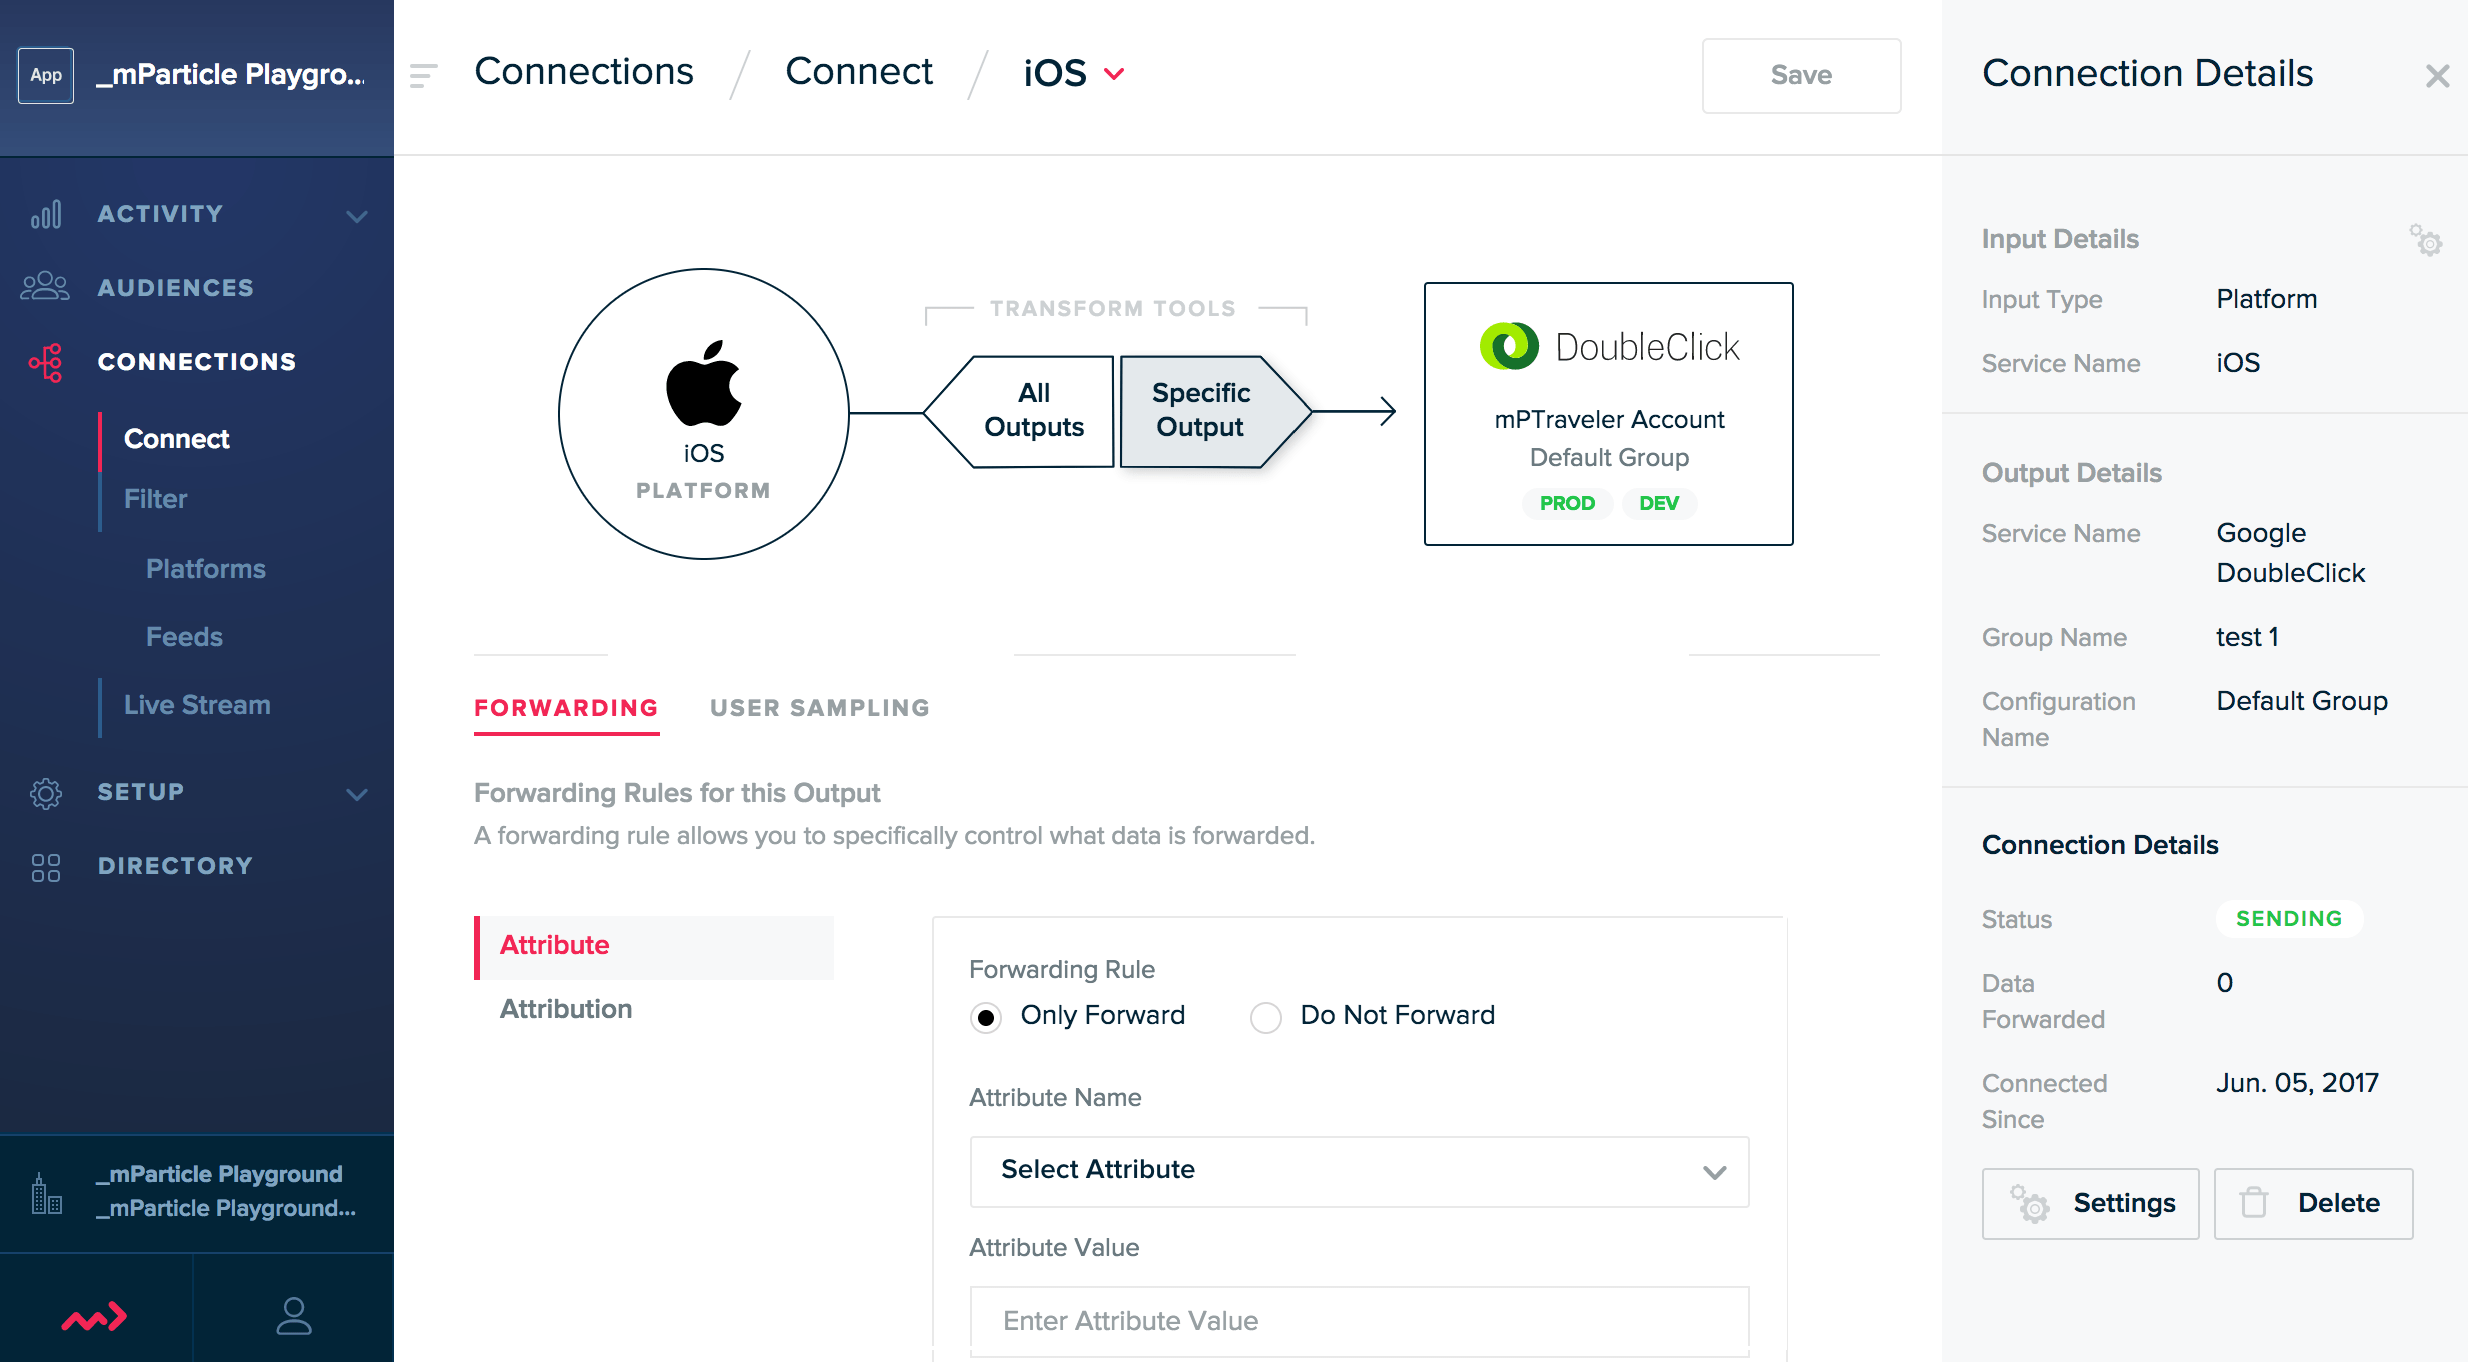This screenshot has width=2468, height=1362.
Task: Toggle the PROD environment badge on DoubleClick
Action: (1564, 502)
